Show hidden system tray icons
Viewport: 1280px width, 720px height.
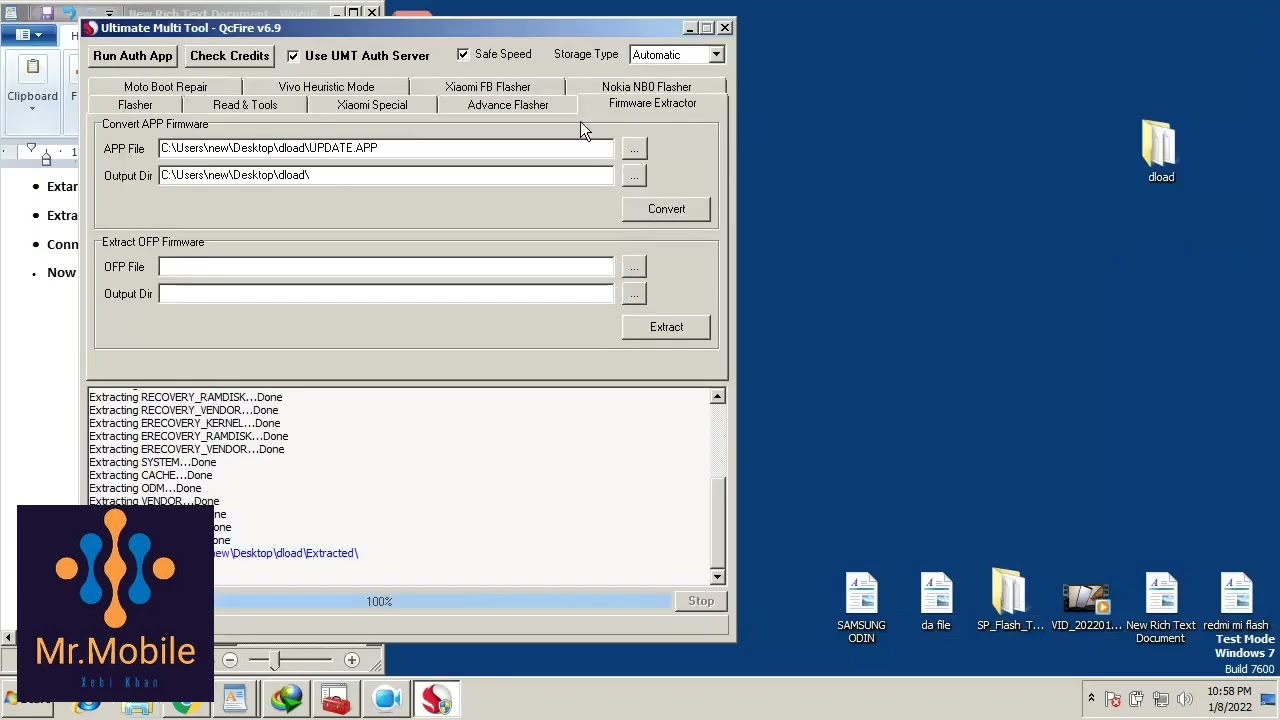point(1091,698)
